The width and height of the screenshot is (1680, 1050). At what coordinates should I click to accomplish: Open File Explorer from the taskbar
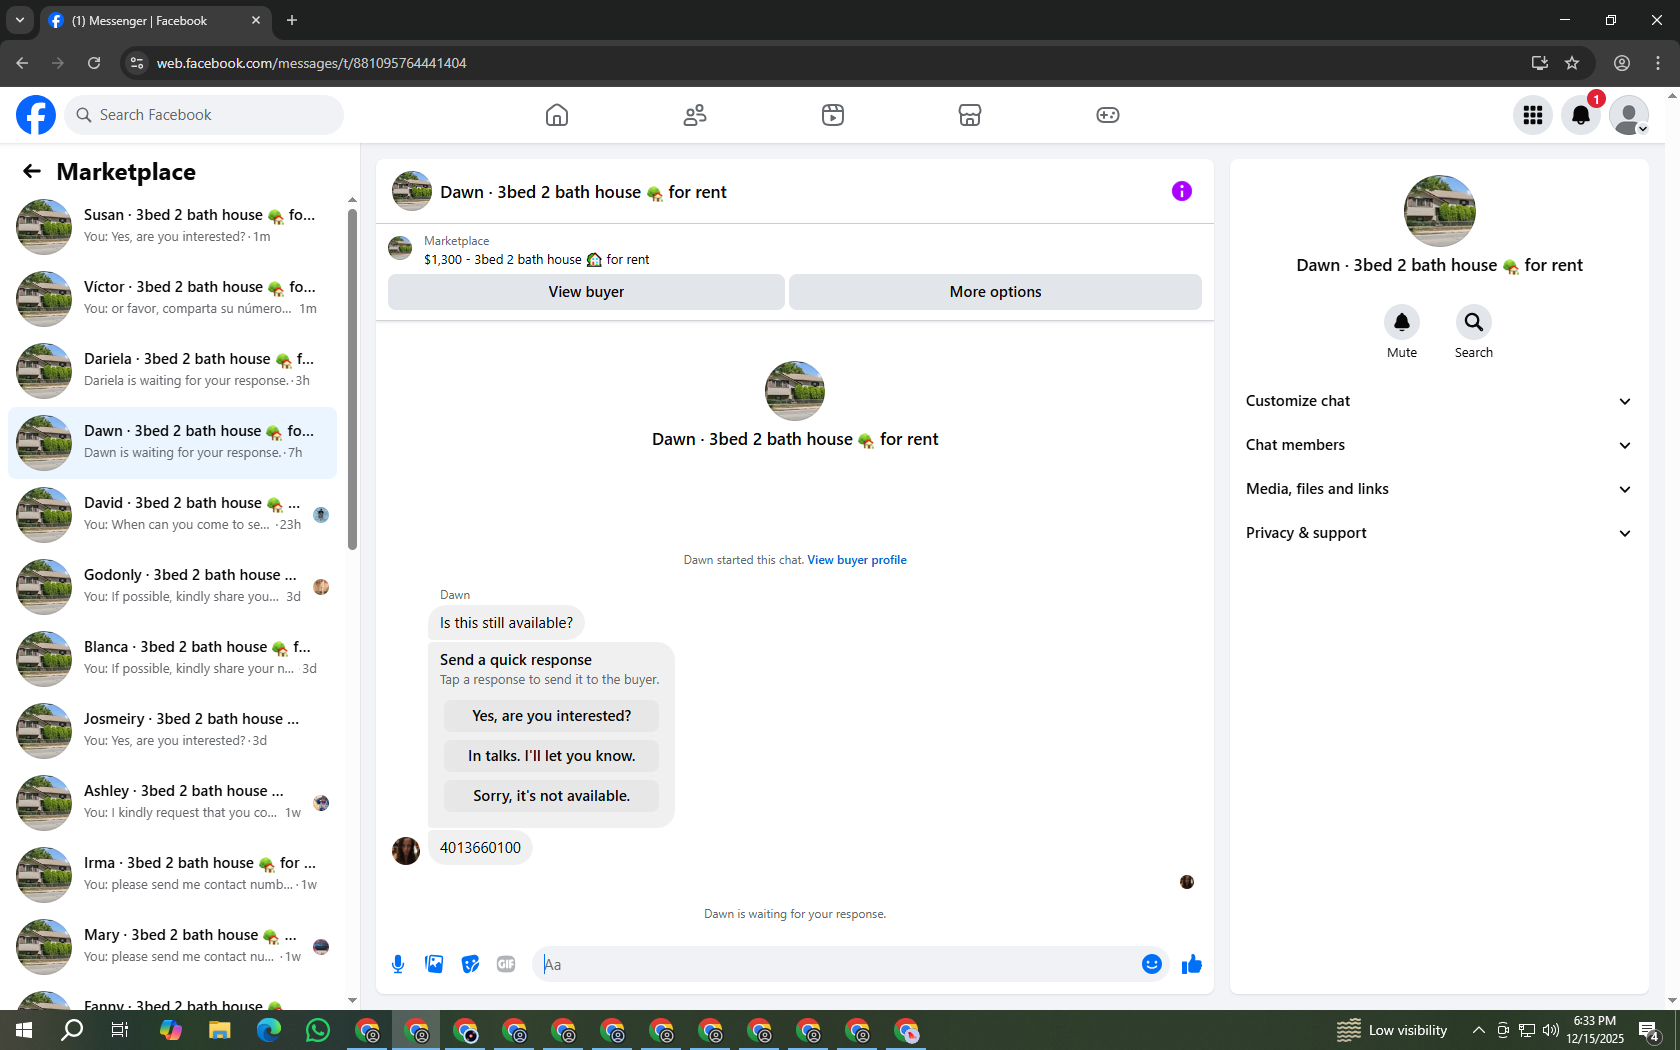coord(220,1030)
